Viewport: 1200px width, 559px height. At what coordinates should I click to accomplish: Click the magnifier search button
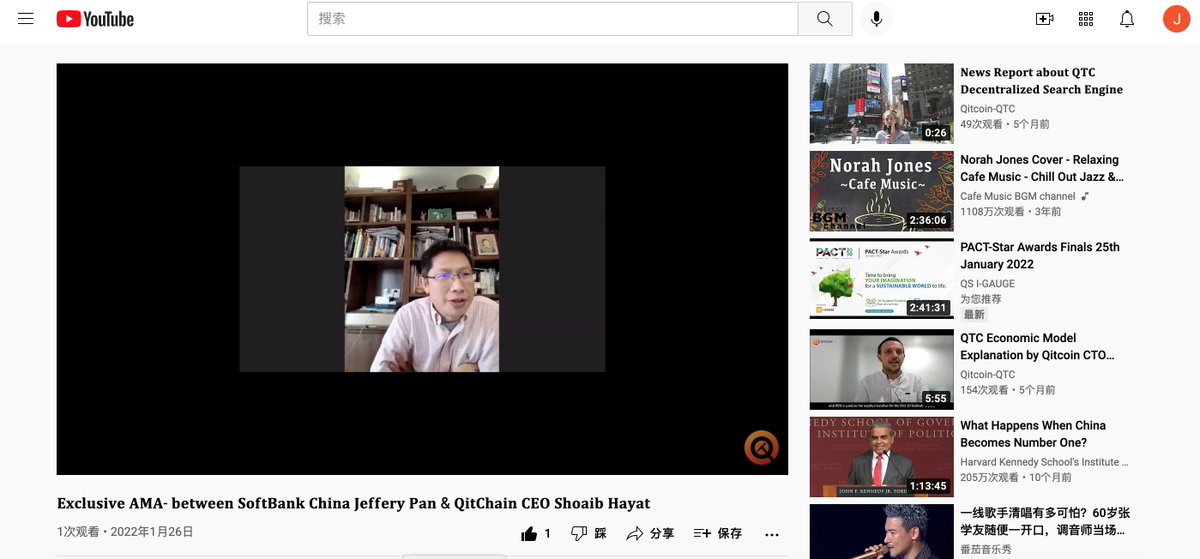(825, 19)
